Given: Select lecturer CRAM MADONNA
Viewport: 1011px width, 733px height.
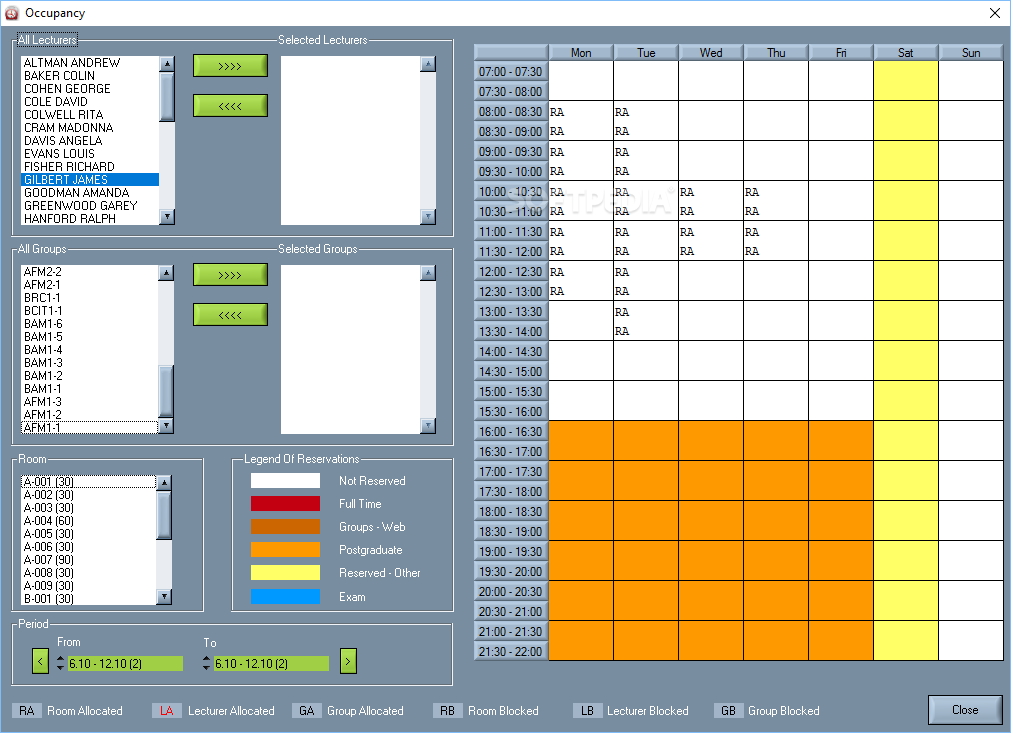Looking at the screenshot, I should pyautogui.click(x=90, y=128).
